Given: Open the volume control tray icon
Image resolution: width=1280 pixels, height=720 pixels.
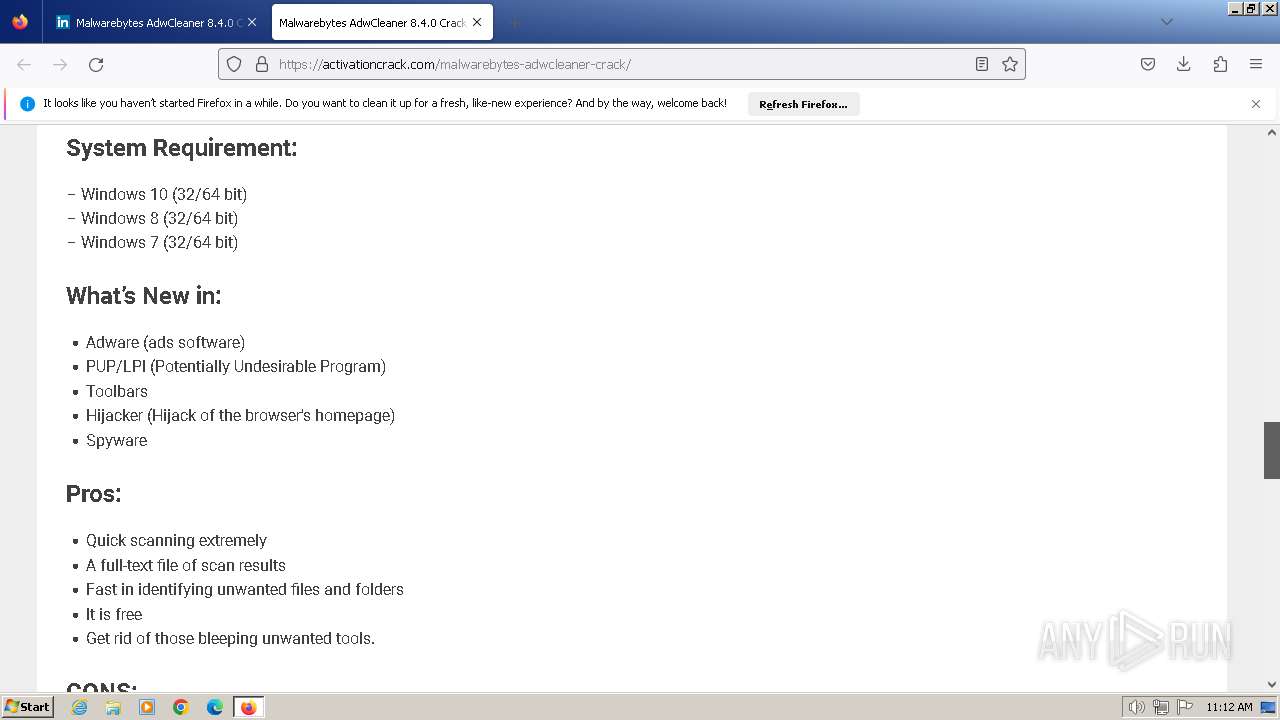Looking at the screenshot, I should pos(1136,707).
